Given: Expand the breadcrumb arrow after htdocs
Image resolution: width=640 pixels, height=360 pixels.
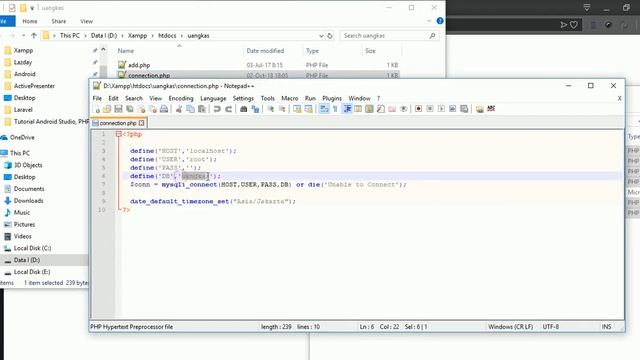Looking at the screenshot, I should (x=182, y=36).
